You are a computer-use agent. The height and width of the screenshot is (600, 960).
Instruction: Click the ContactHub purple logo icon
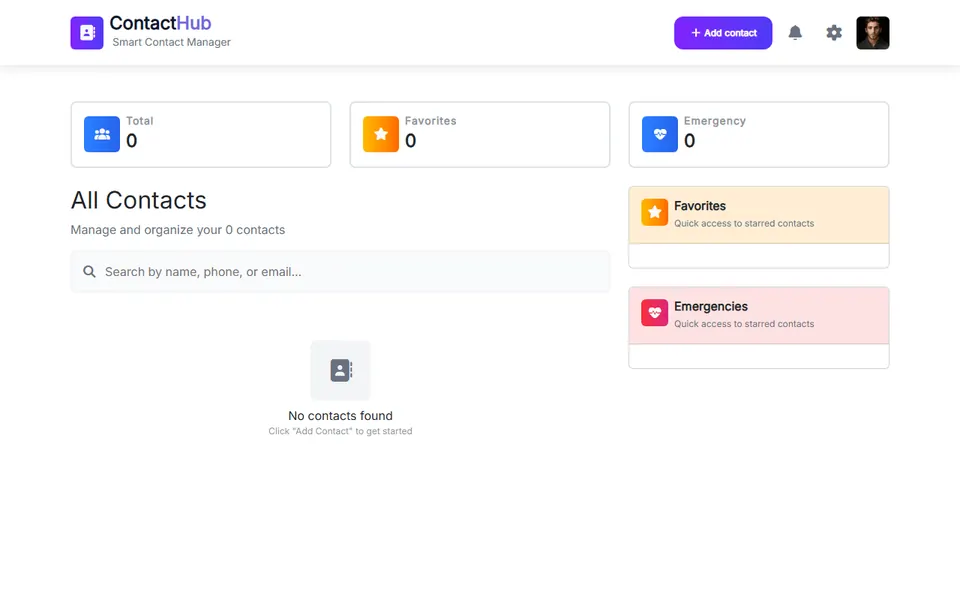click(x=87, y=32)
